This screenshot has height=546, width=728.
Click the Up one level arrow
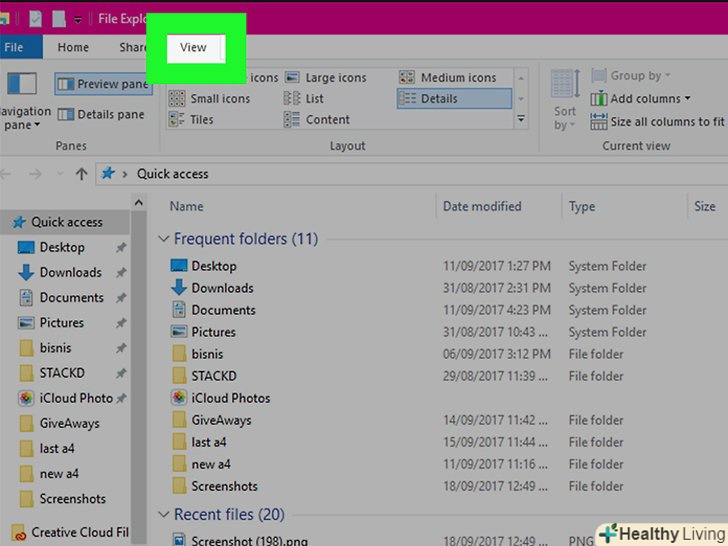(x=81, y=174)
